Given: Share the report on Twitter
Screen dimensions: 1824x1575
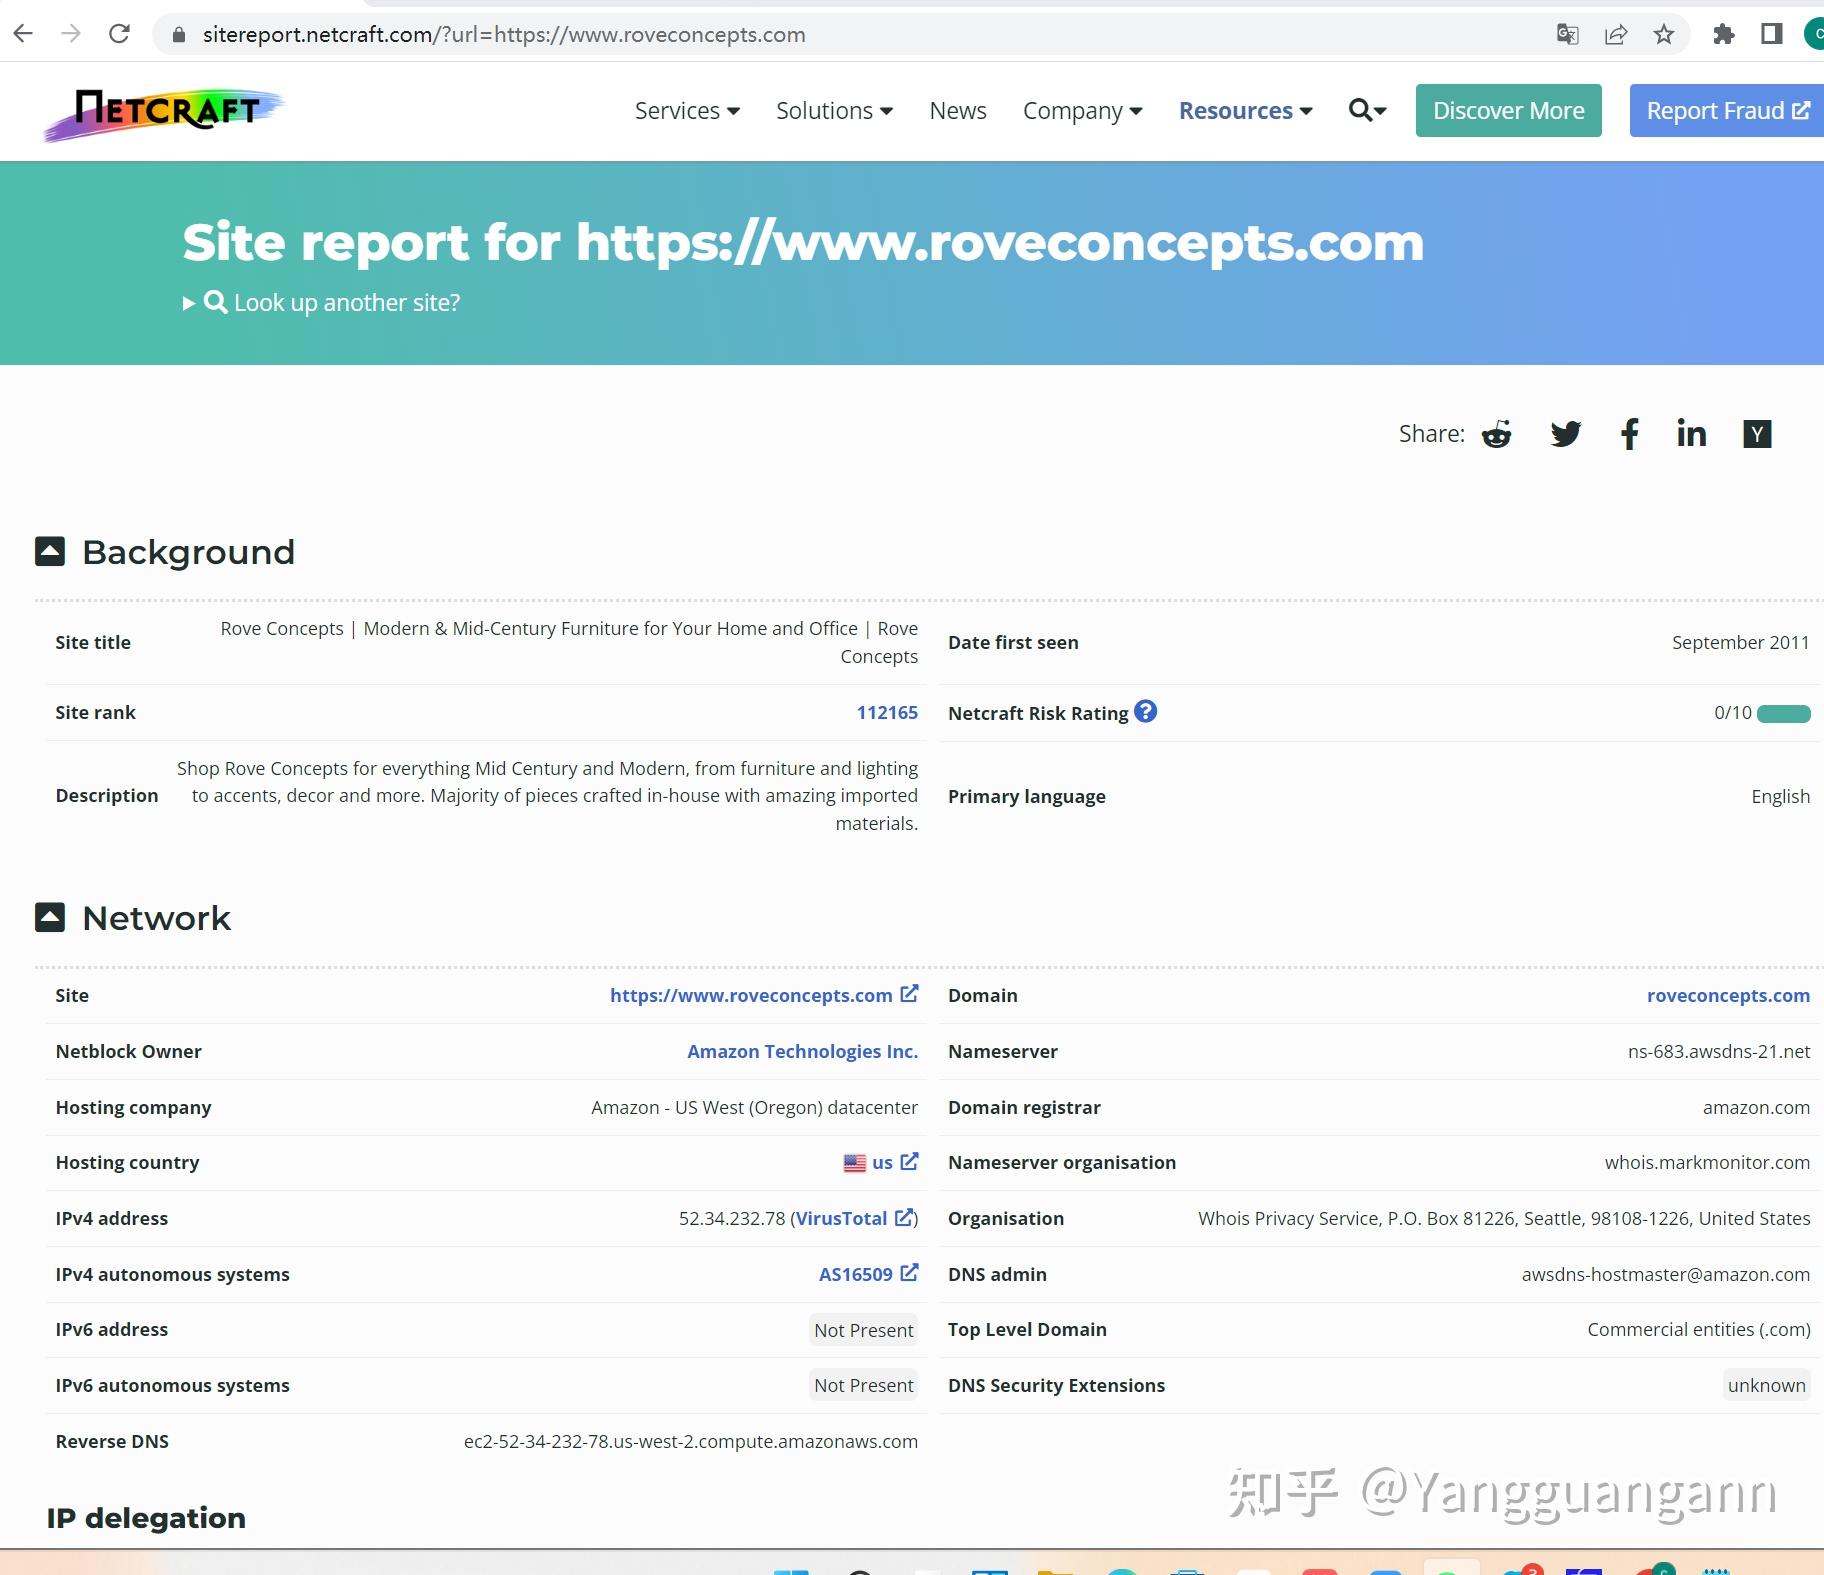Looking at the screenshot, I should [x=1565, y=434].
